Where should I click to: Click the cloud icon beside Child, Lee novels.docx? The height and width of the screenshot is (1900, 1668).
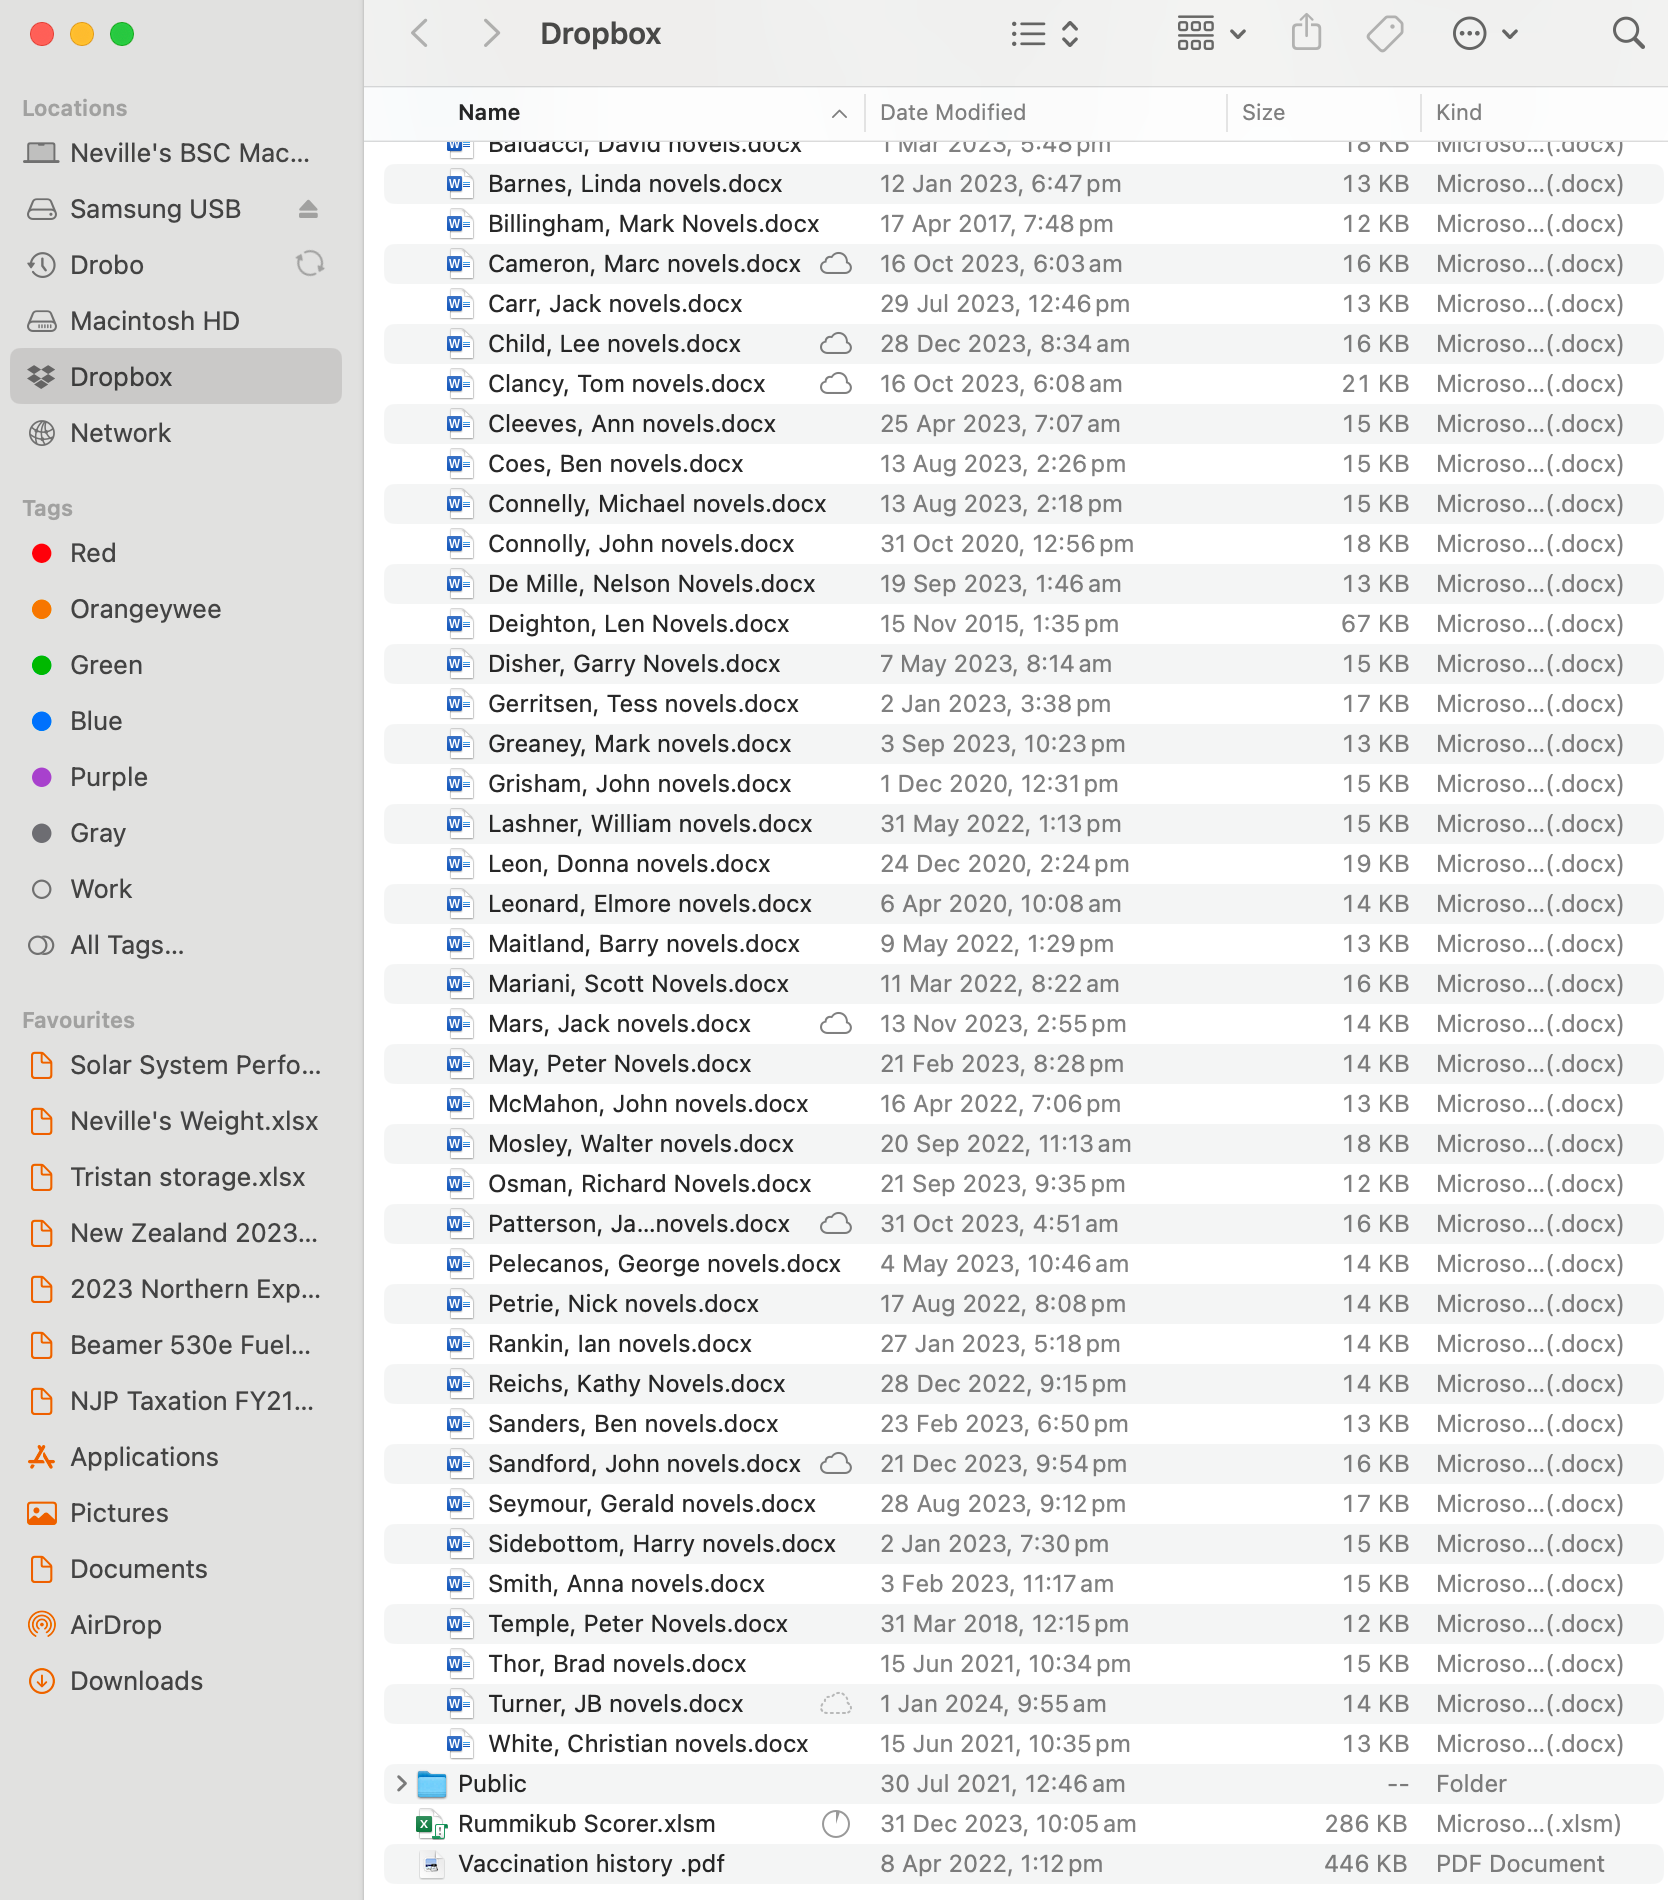click(836, 344)
